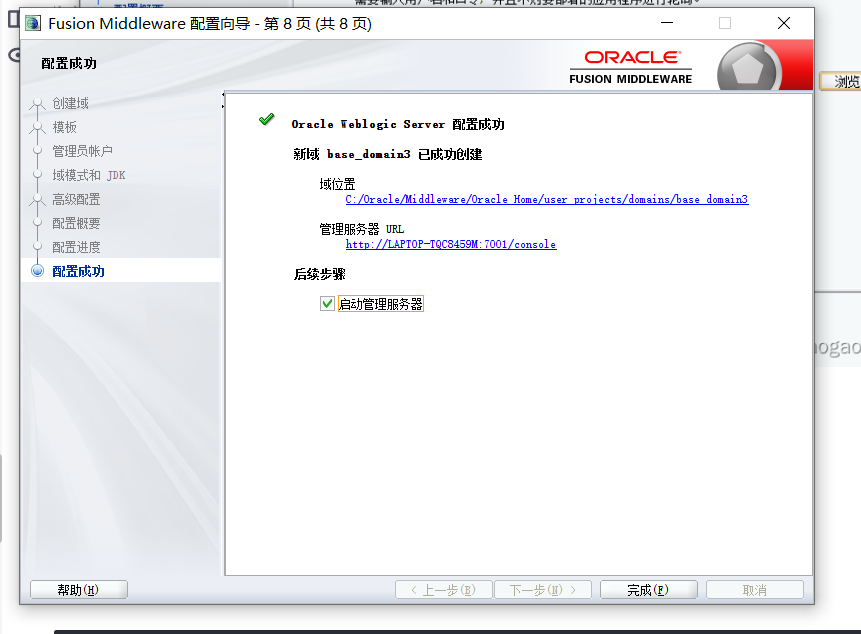Click the green success checkmark icon
The height and width of the screenshot is (634, 861).
266,118
